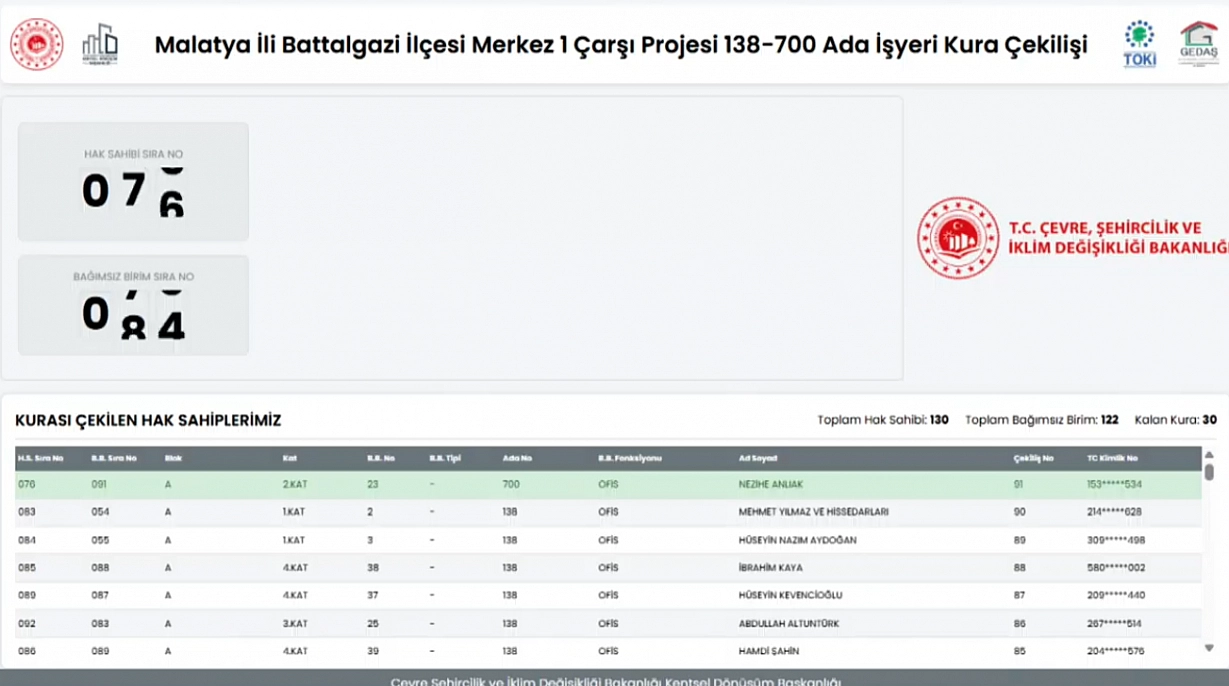1229x686 pixels.
Task: Click the Hak Sahibi Sıra No counter
Action: pos(133,182)
